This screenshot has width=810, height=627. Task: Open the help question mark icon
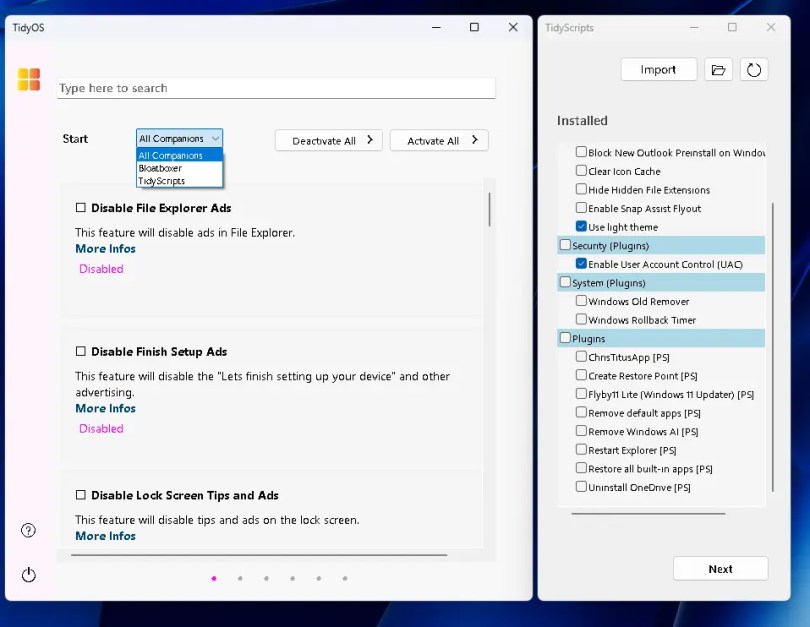point(28,530)
